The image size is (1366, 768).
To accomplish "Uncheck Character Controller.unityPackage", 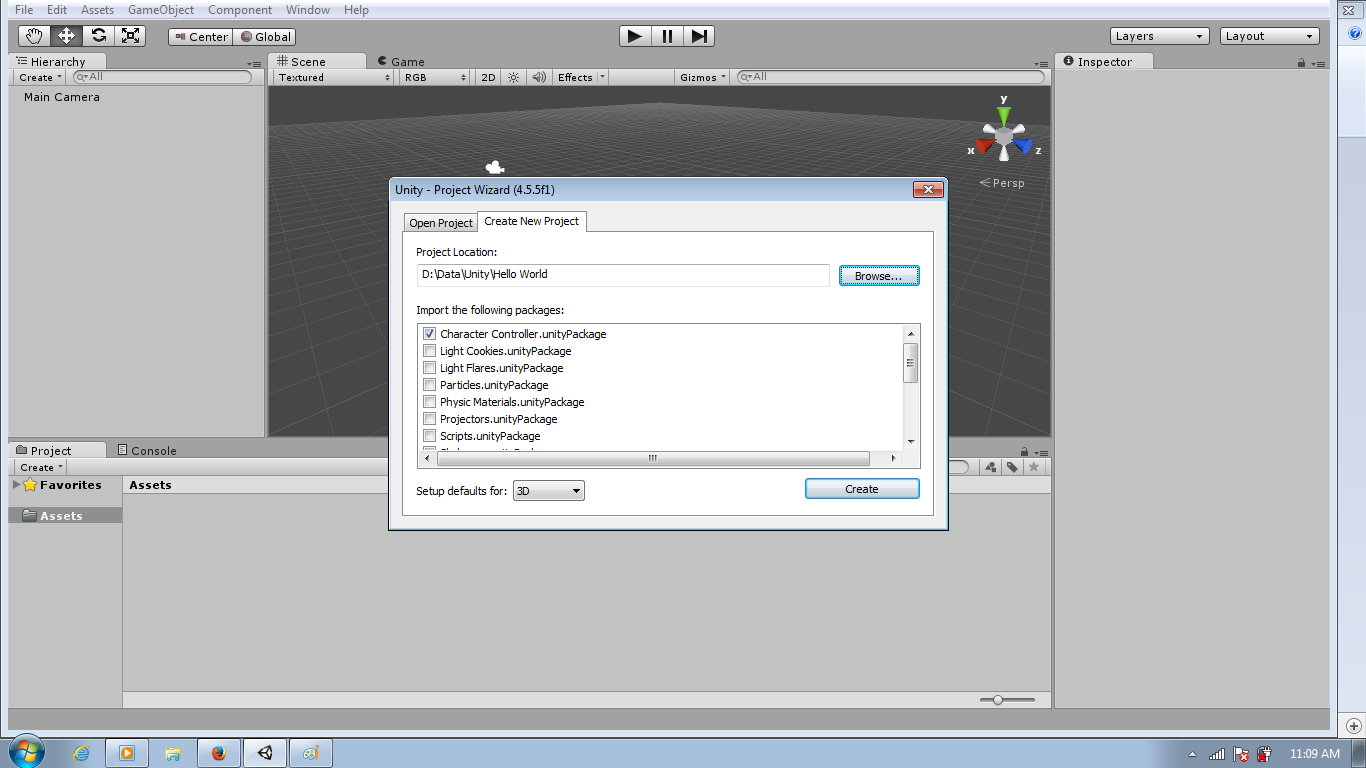I will [x=429, y=333].
